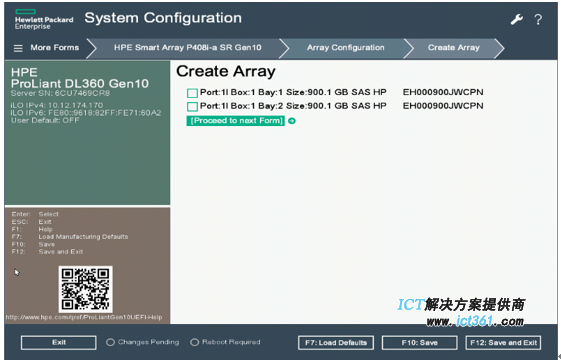Click F12: Save and Exit button
Image resolution: width=561 pixels, height=362 pixels.
tap(503, 343)
